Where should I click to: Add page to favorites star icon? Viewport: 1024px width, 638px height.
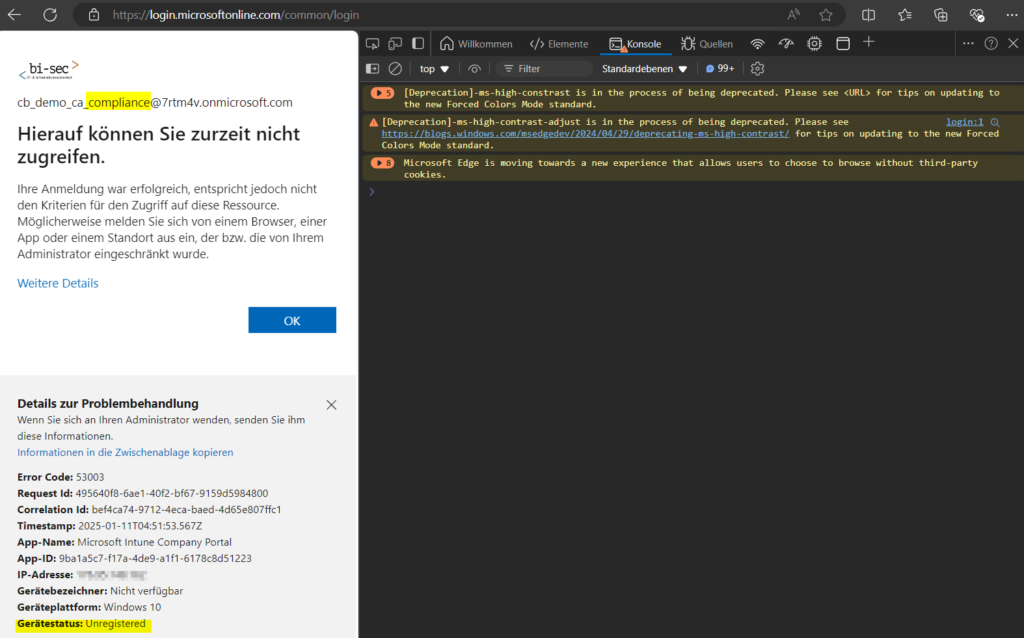click(825, 15)
